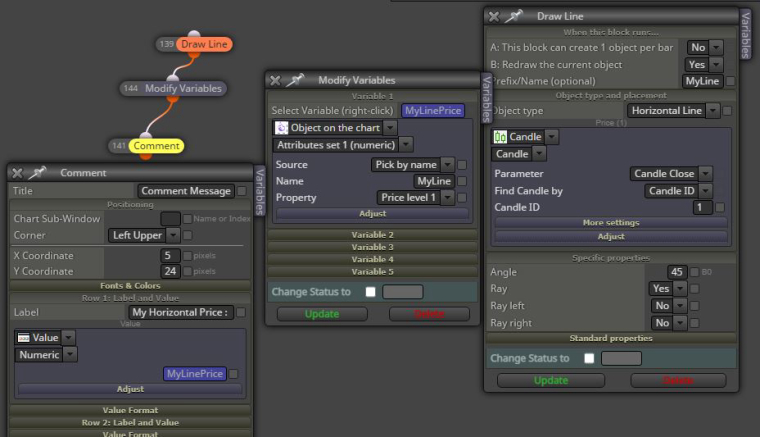Expand Row 2: Label and Value section
This screenshot has width=760, height=437.
pyautogui.click(x=130, y=422)
